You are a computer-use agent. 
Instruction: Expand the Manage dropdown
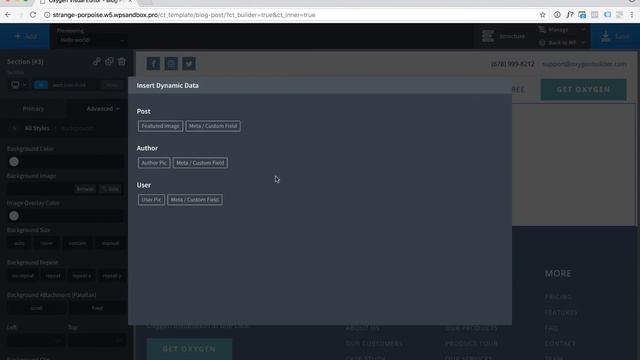(x=562, y=30)
